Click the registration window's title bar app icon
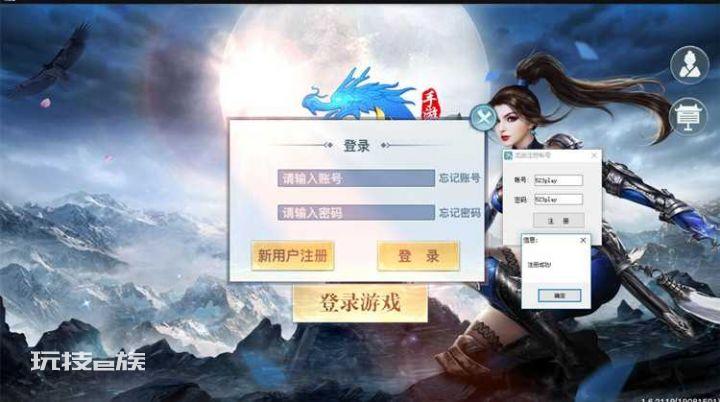720x402 pixels. pos(509,155)
